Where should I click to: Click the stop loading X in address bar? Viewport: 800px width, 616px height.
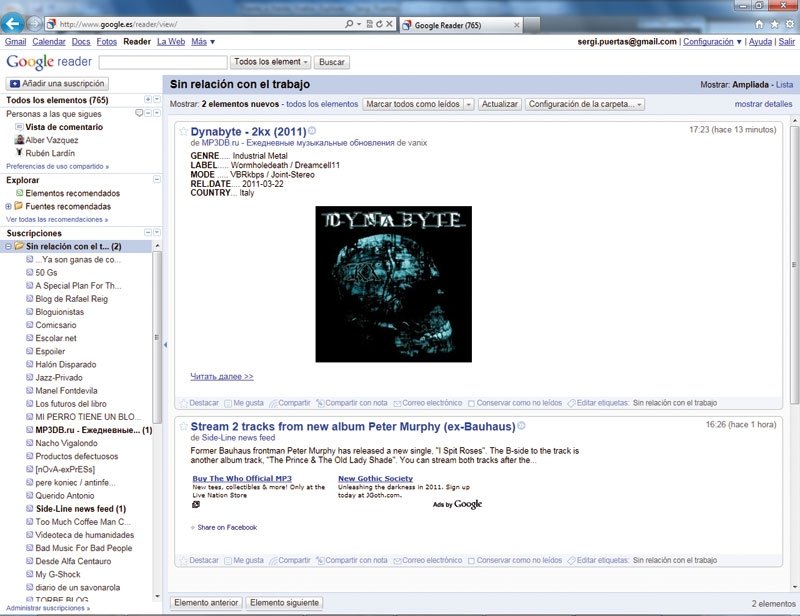coord(389,24)
